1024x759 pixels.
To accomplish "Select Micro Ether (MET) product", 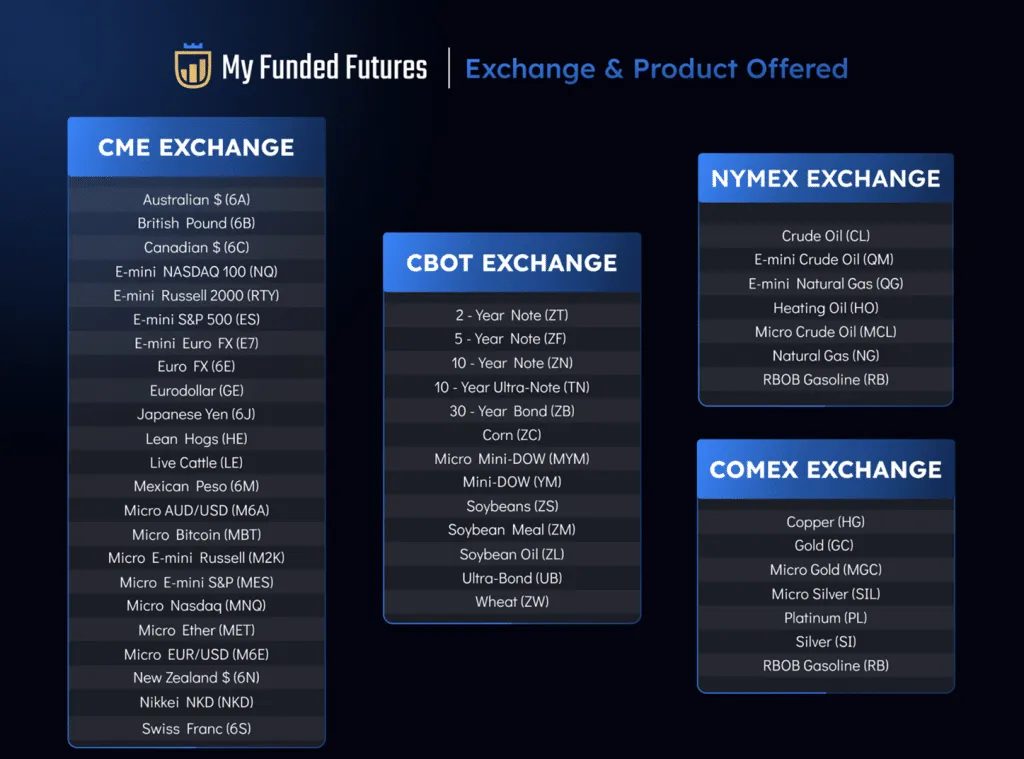I will pos(196,630).
